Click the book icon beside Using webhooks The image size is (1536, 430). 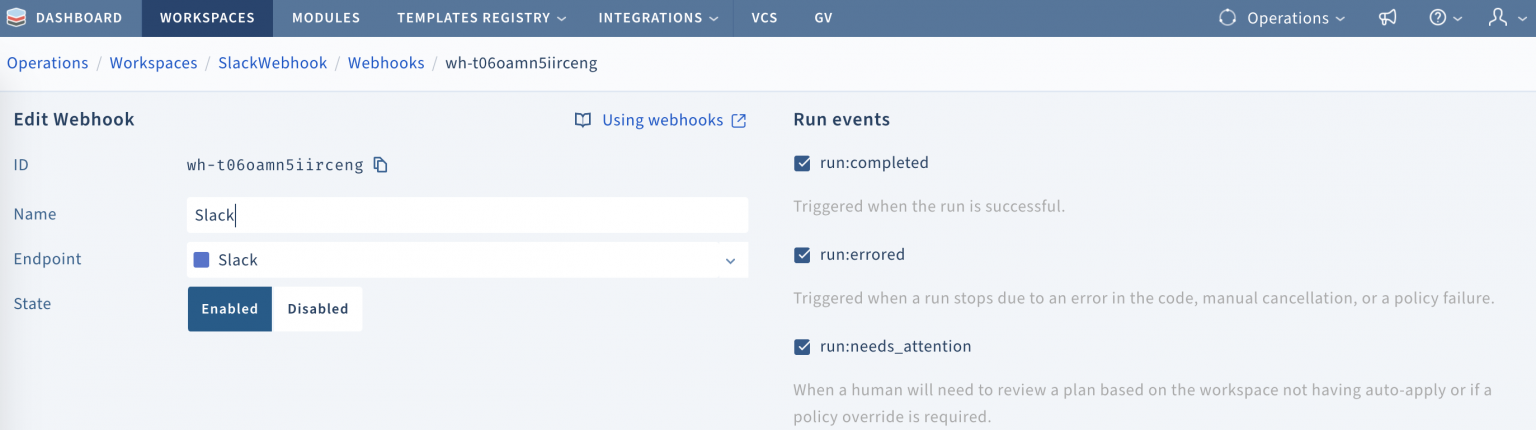pos(583,120)
